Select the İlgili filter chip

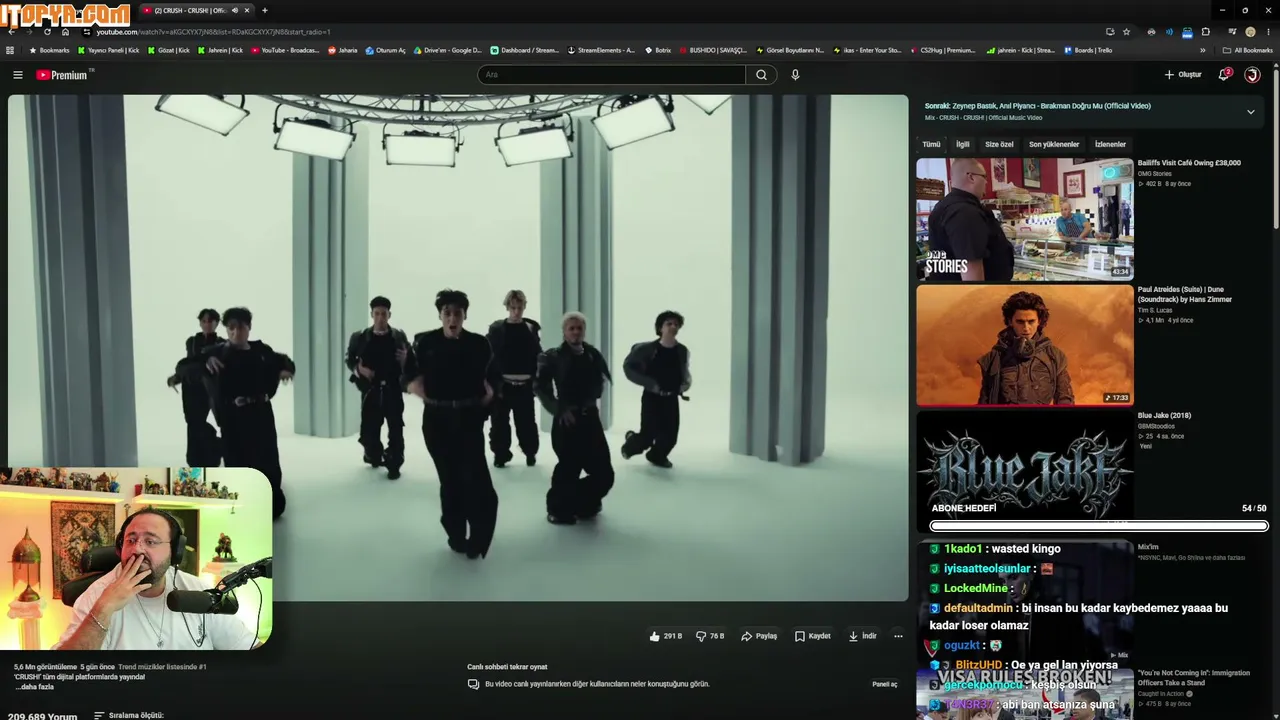point(963,144)
